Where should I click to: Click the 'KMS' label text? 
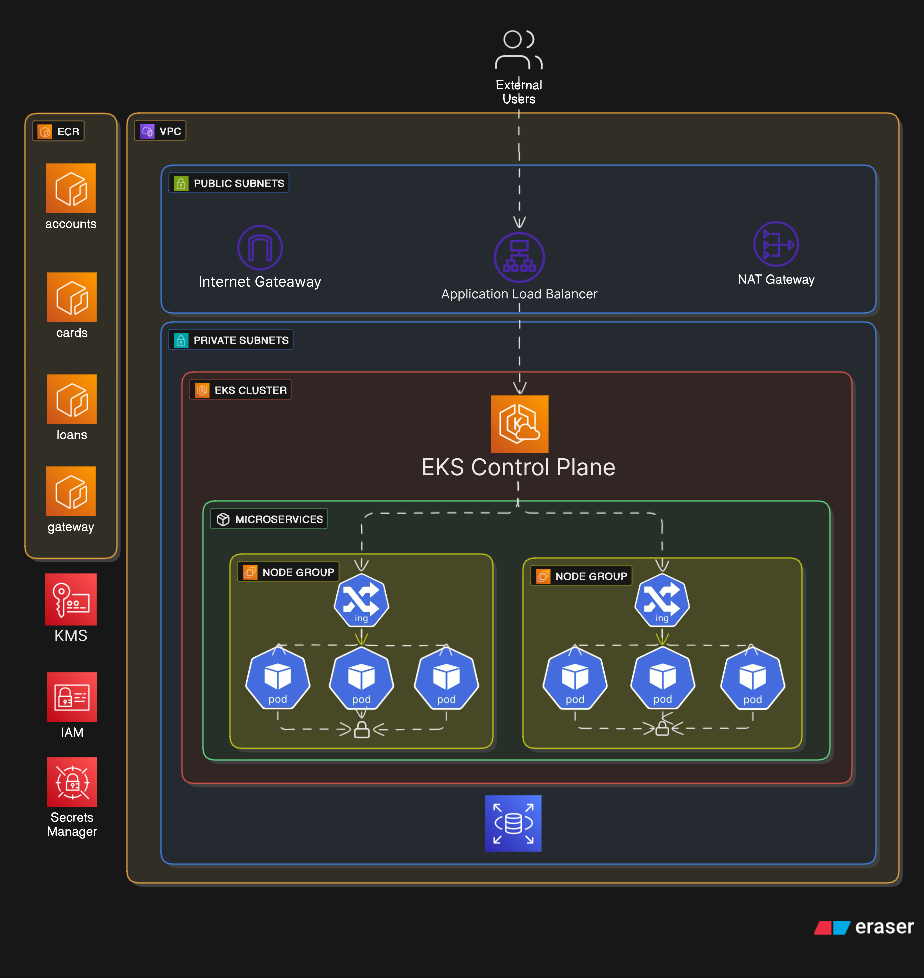click(71, 636)
